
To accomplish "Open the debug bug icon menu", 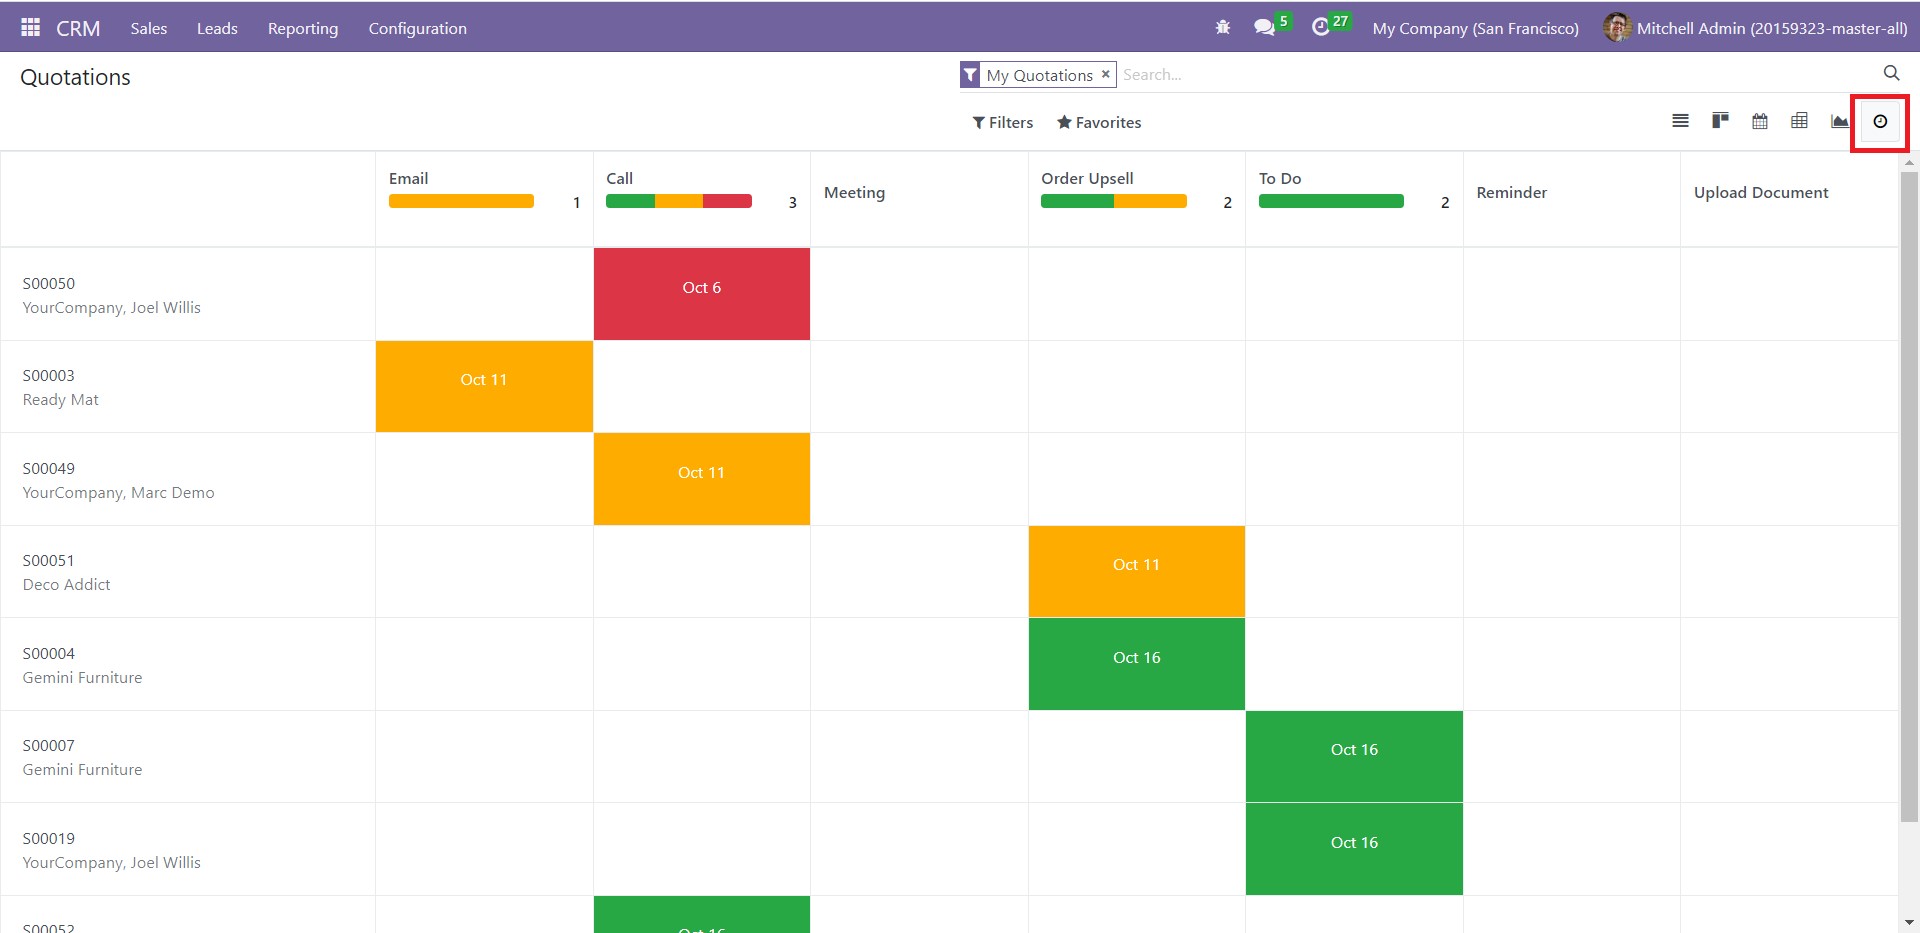I will (x=1222, y=28).
